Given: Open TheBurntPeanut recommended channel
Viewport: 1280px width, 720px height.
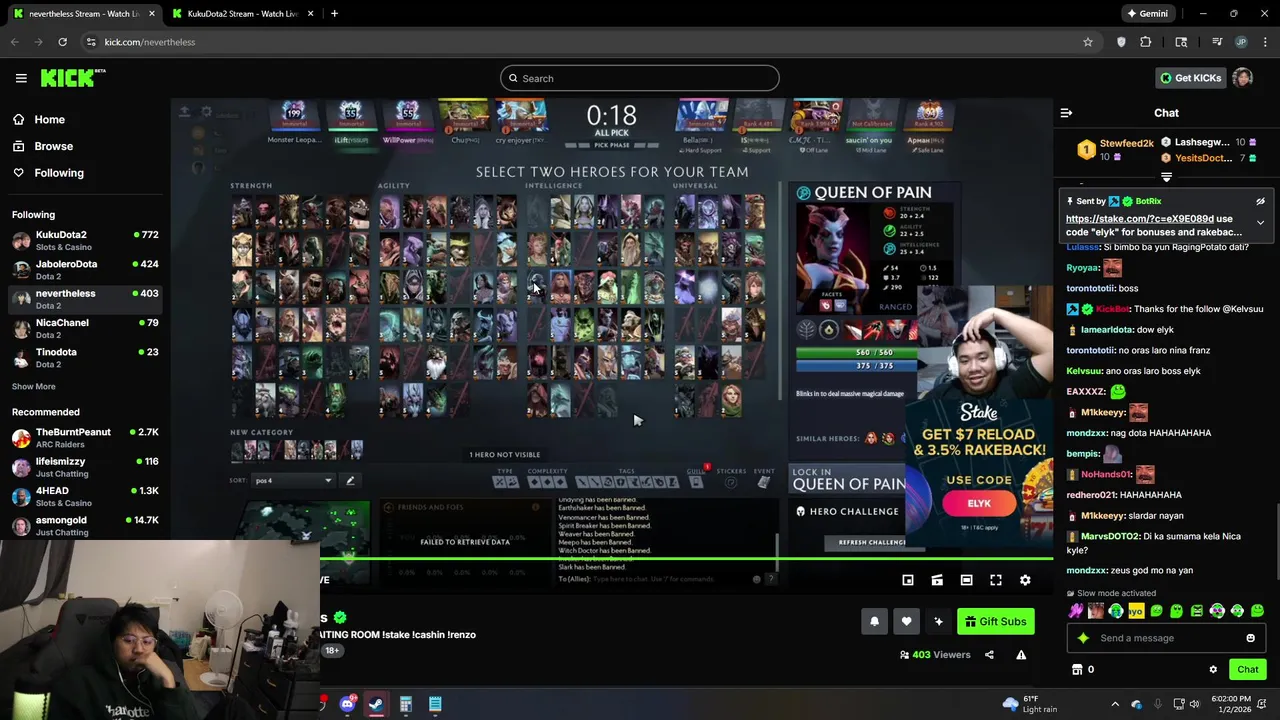Looking at the screenshot, I should [x=85, y=438].
